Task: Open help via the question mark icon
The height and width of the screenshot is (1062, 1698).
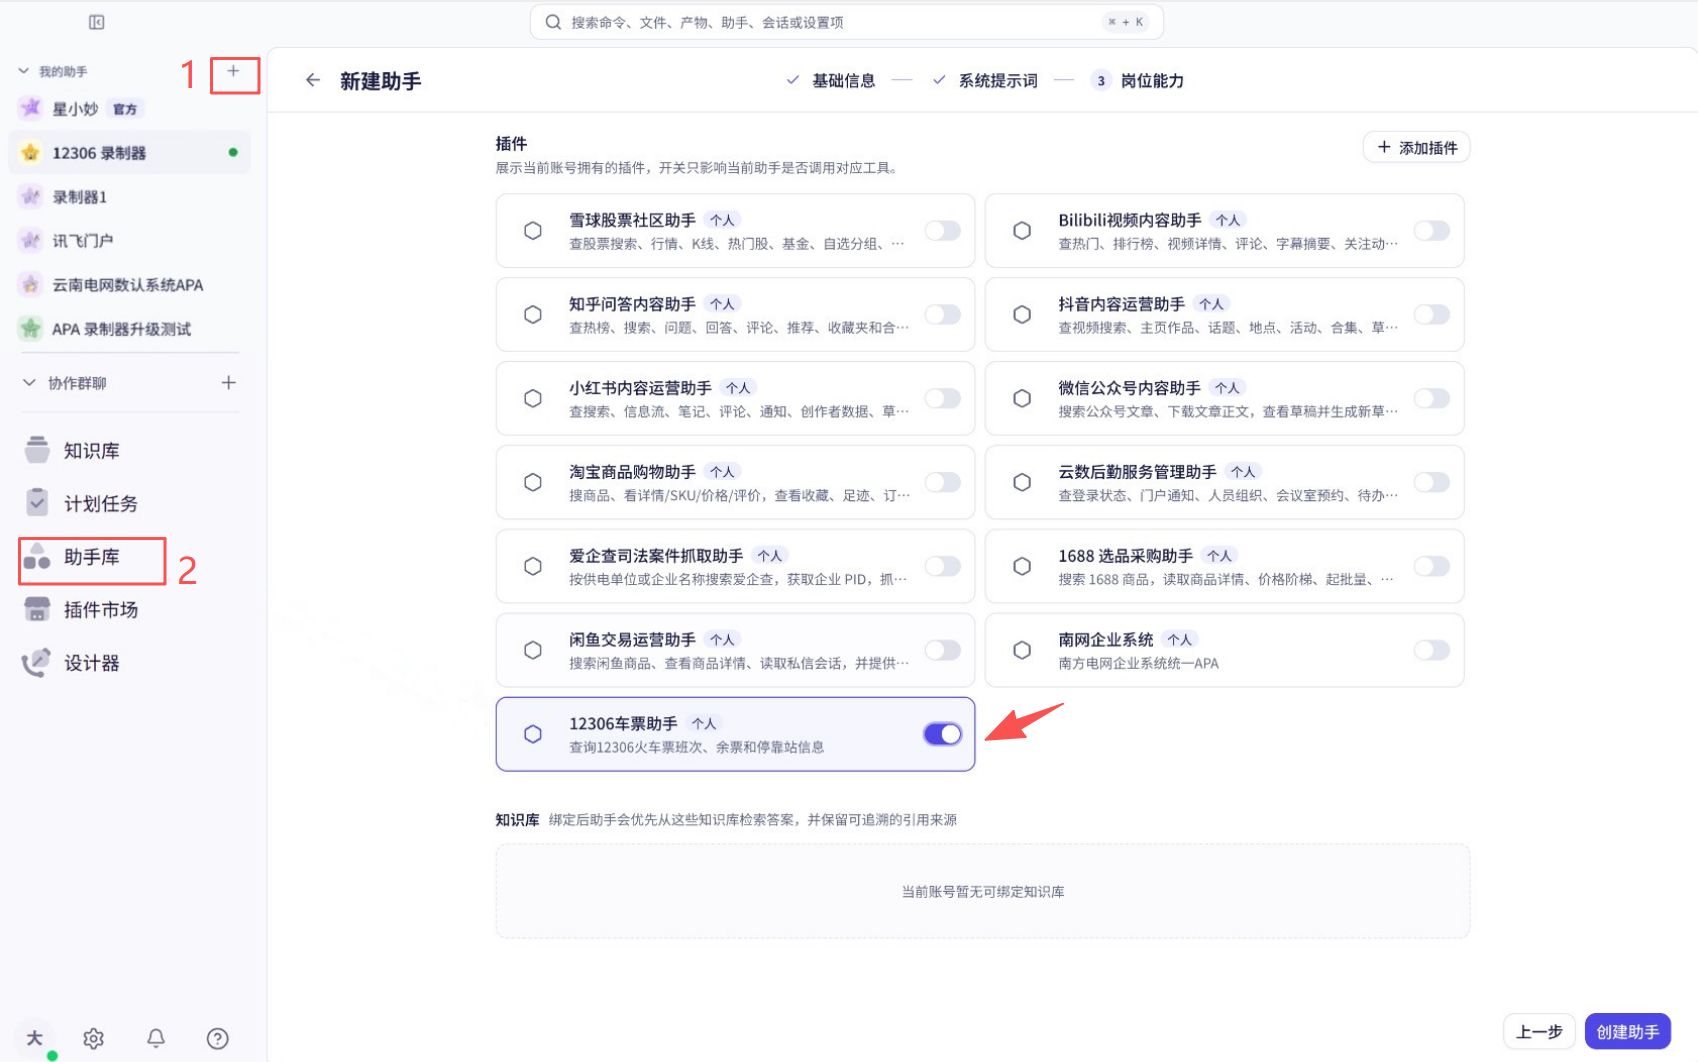Action: [x=218, y=1039]
